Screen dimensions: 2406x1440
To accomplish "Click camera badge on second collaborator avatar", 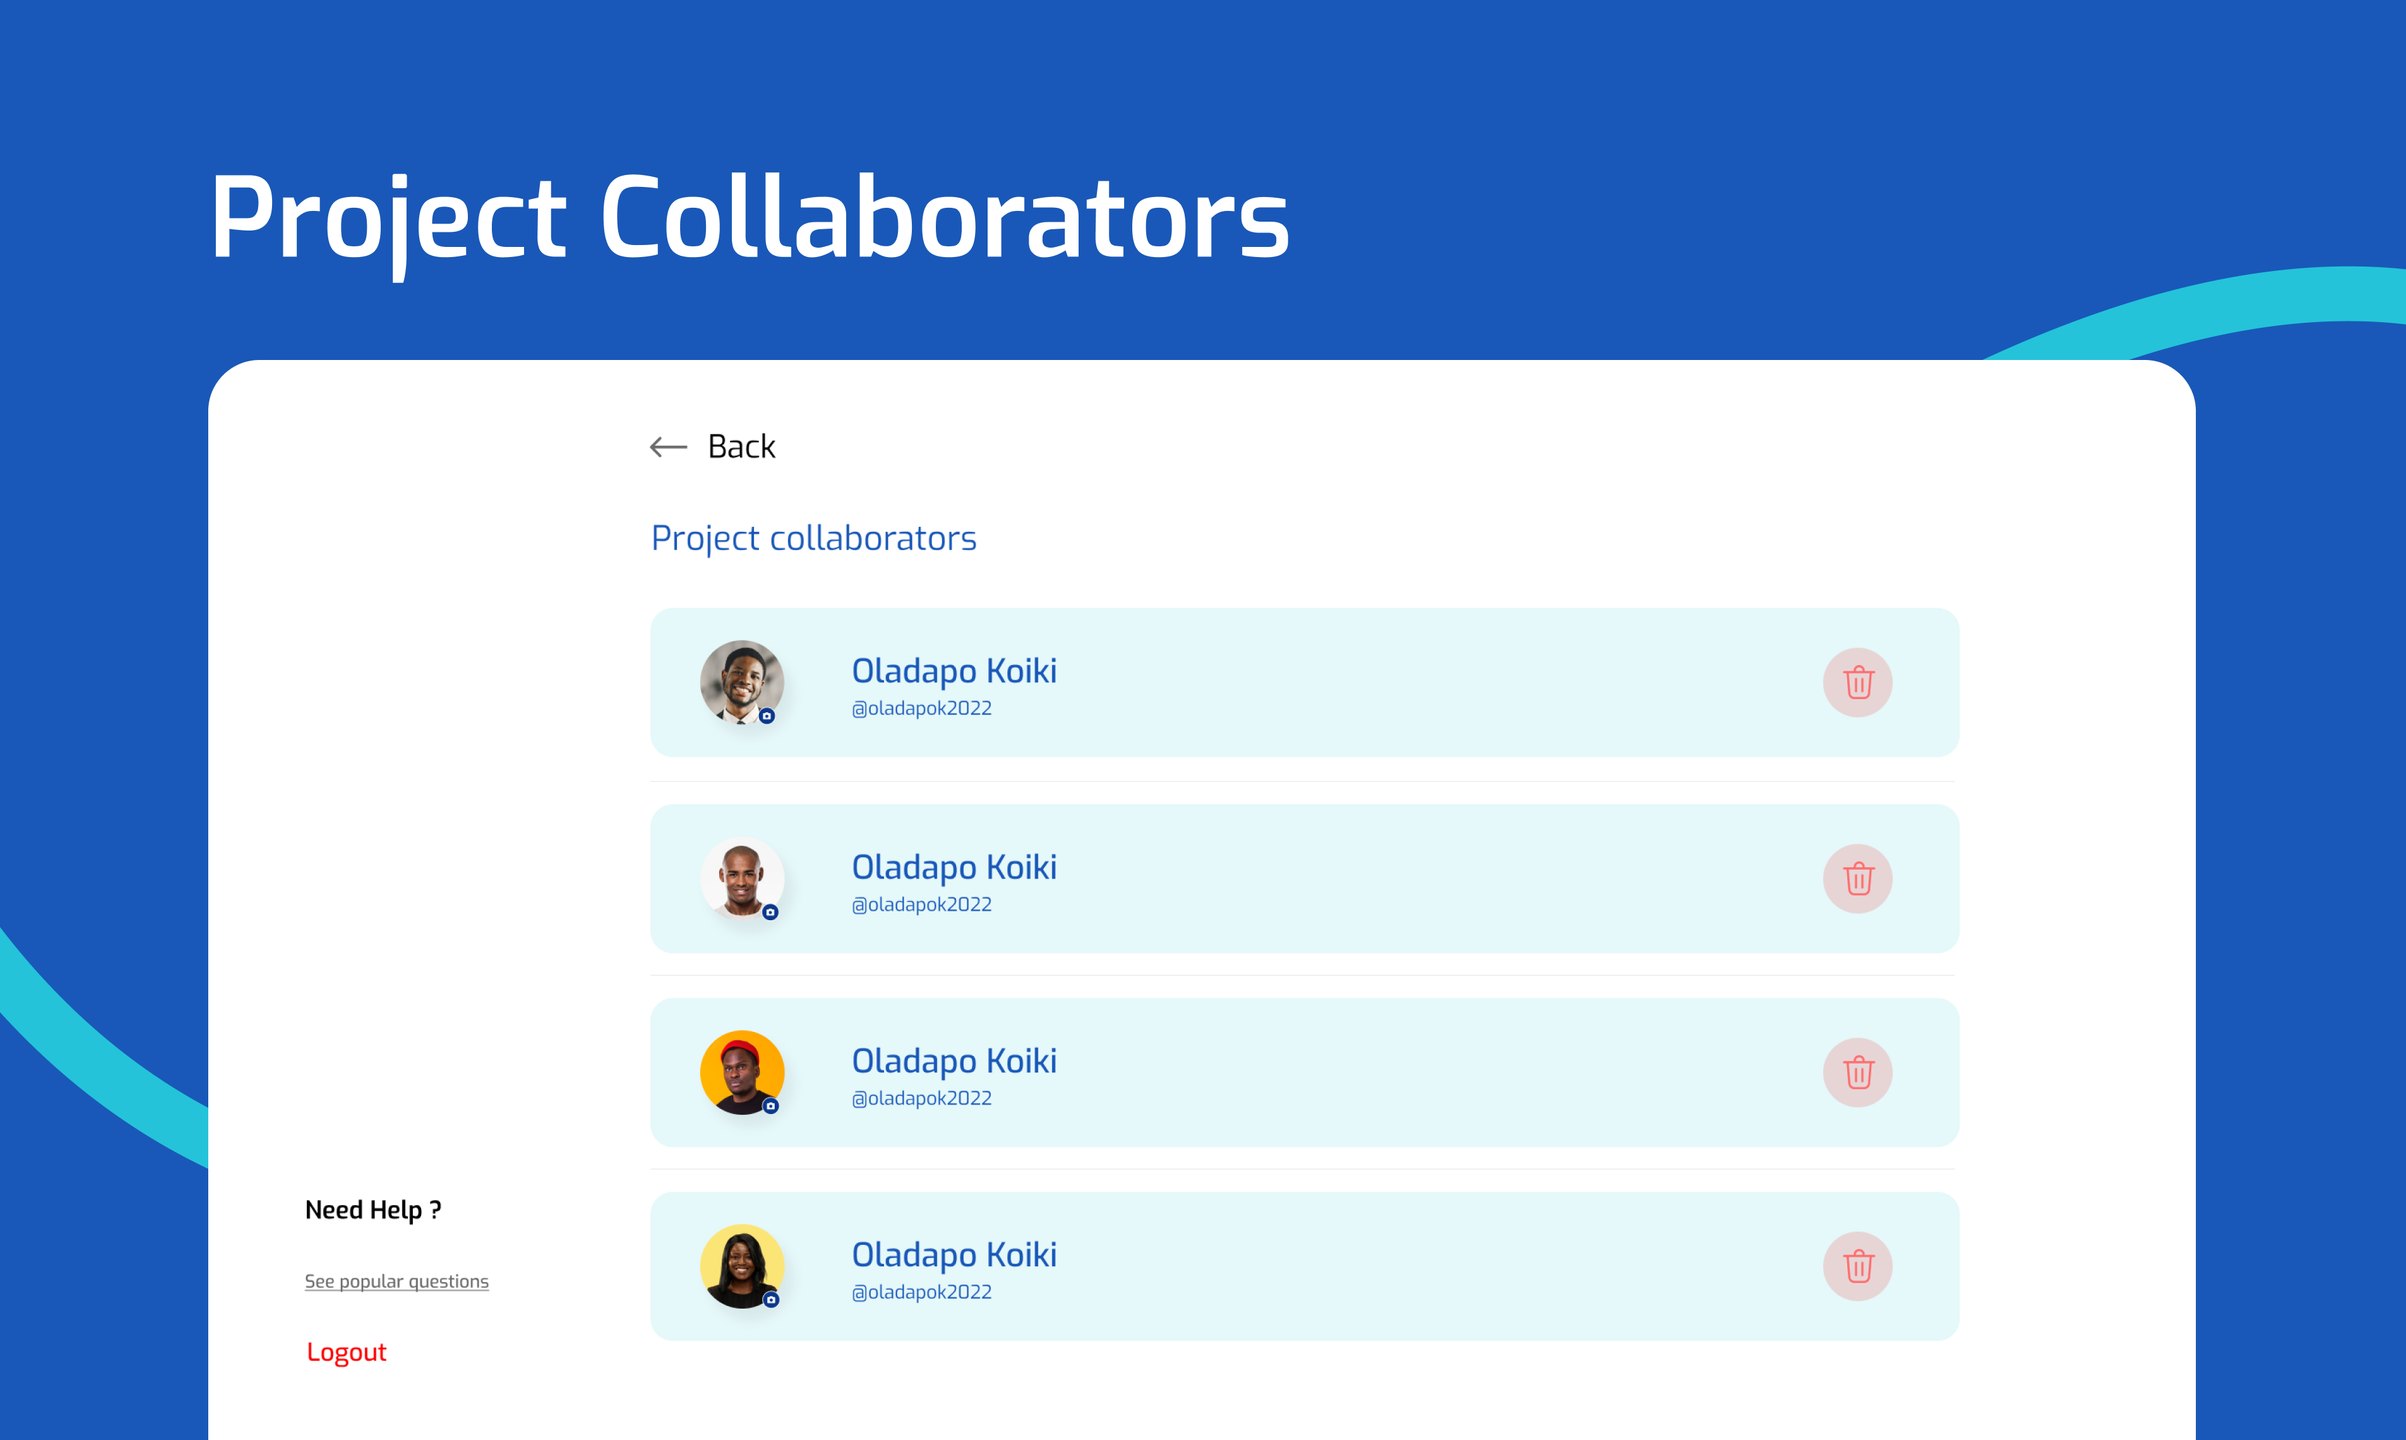I will pos(770,912).
